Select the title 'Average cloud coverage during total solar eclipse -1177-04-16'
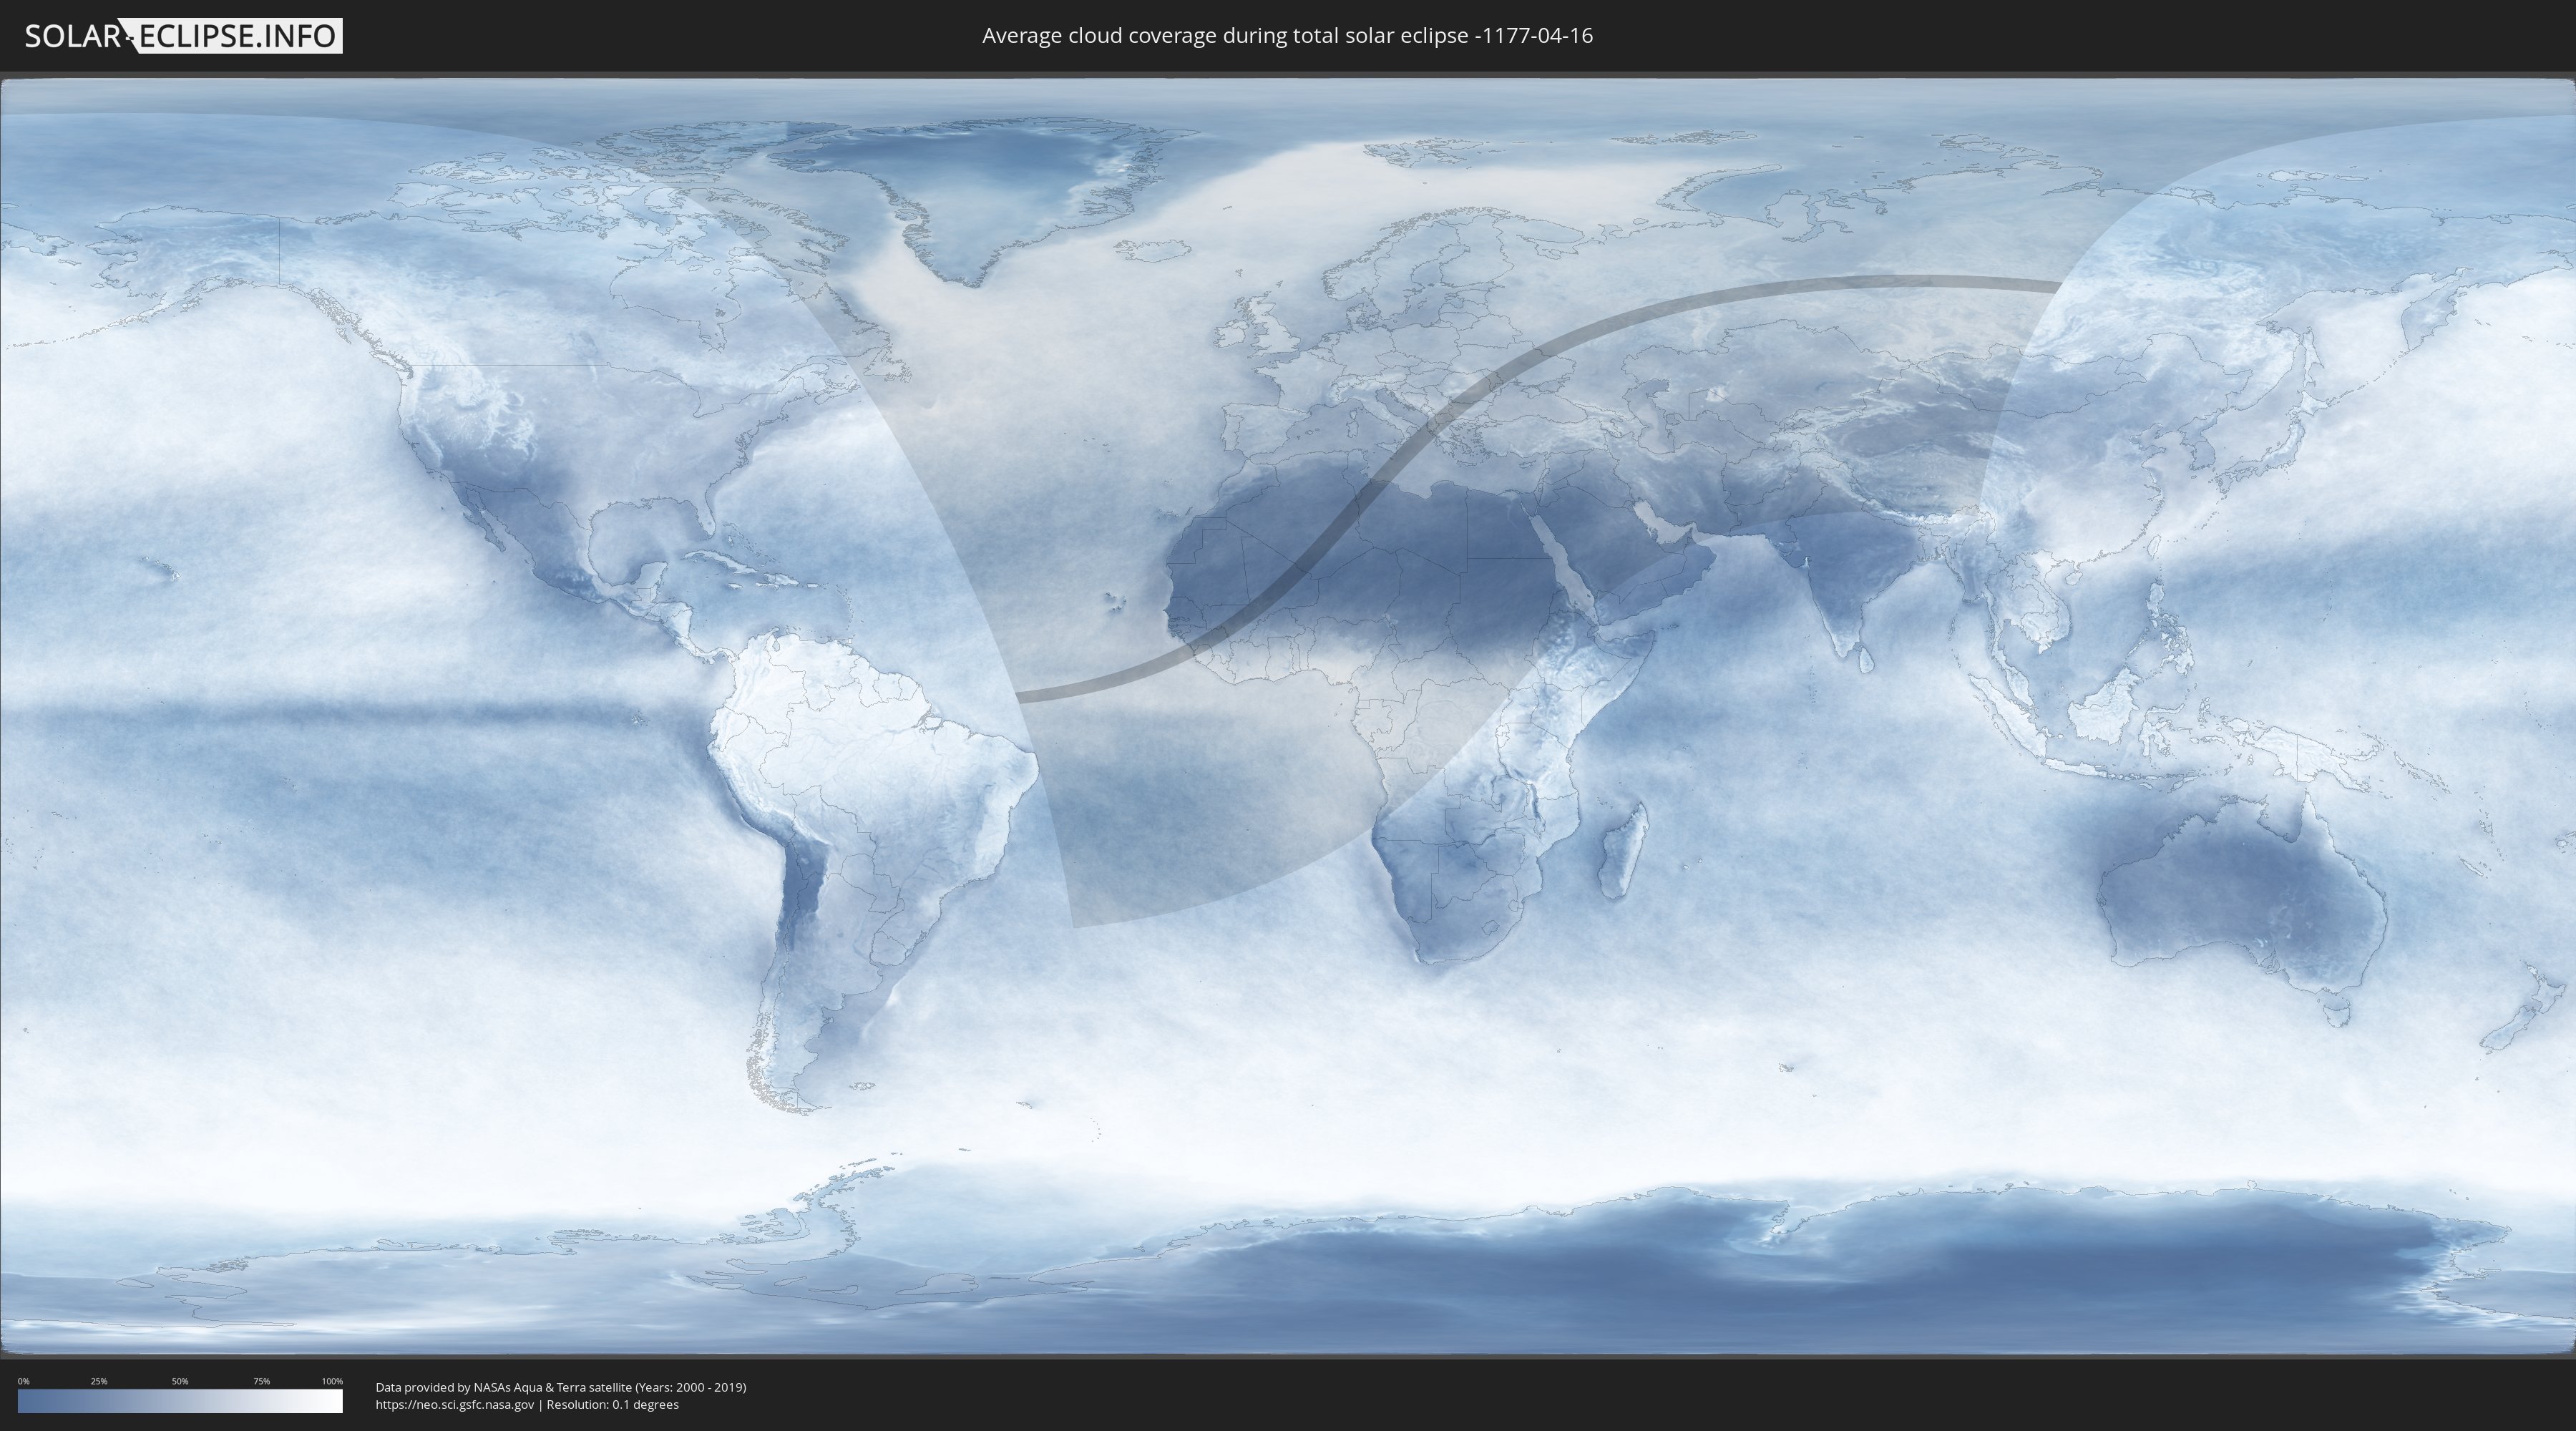 coord(1287,36)
